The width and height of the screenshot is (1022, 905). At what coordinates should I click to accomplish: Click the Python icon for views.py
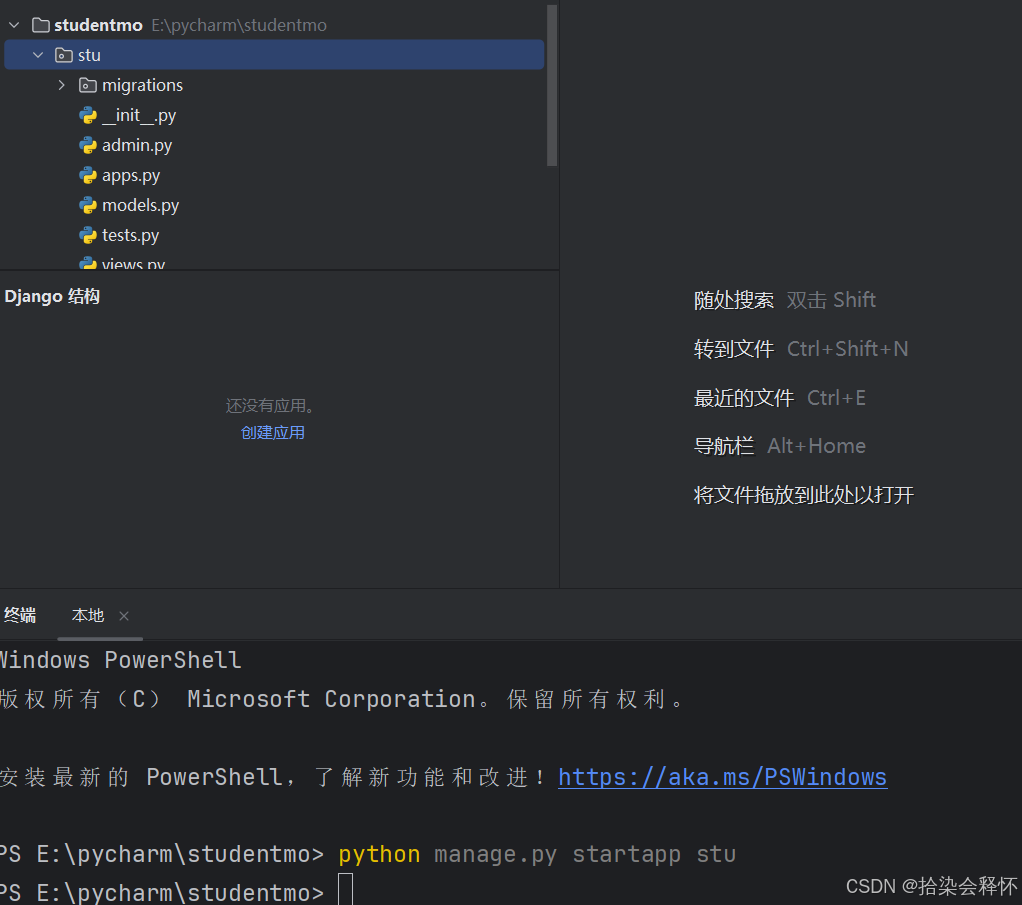pos(89,263)
